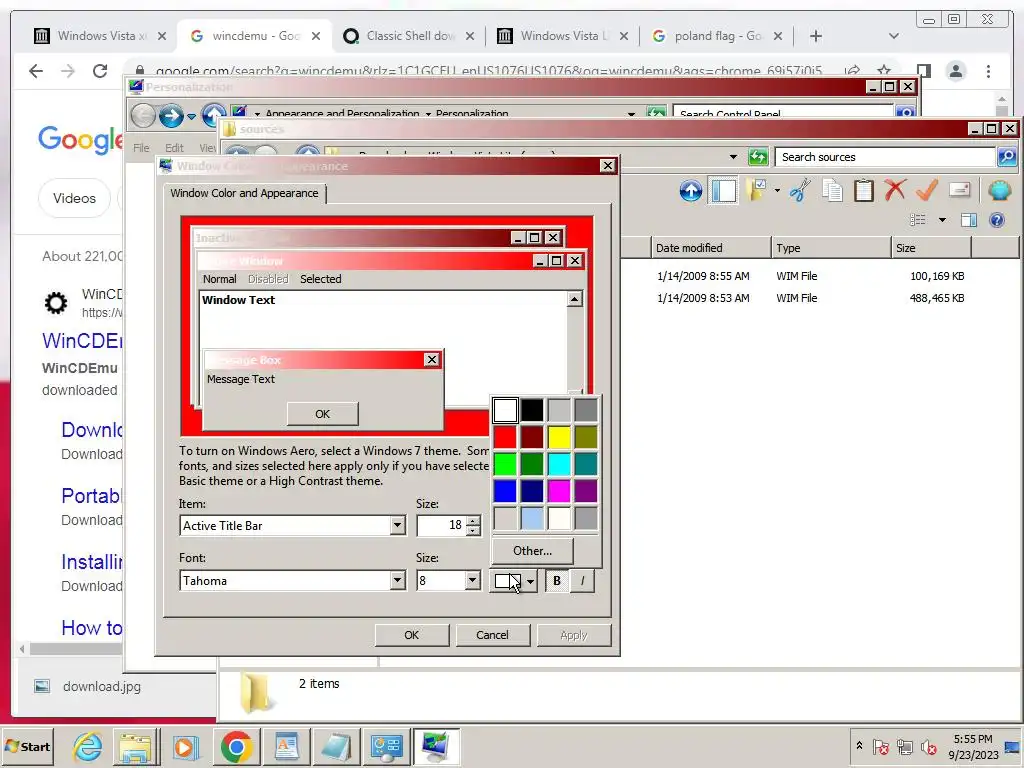Click the Action Center flag tray icon
This screenshot has height=768, width=1024.
[880, 746]
